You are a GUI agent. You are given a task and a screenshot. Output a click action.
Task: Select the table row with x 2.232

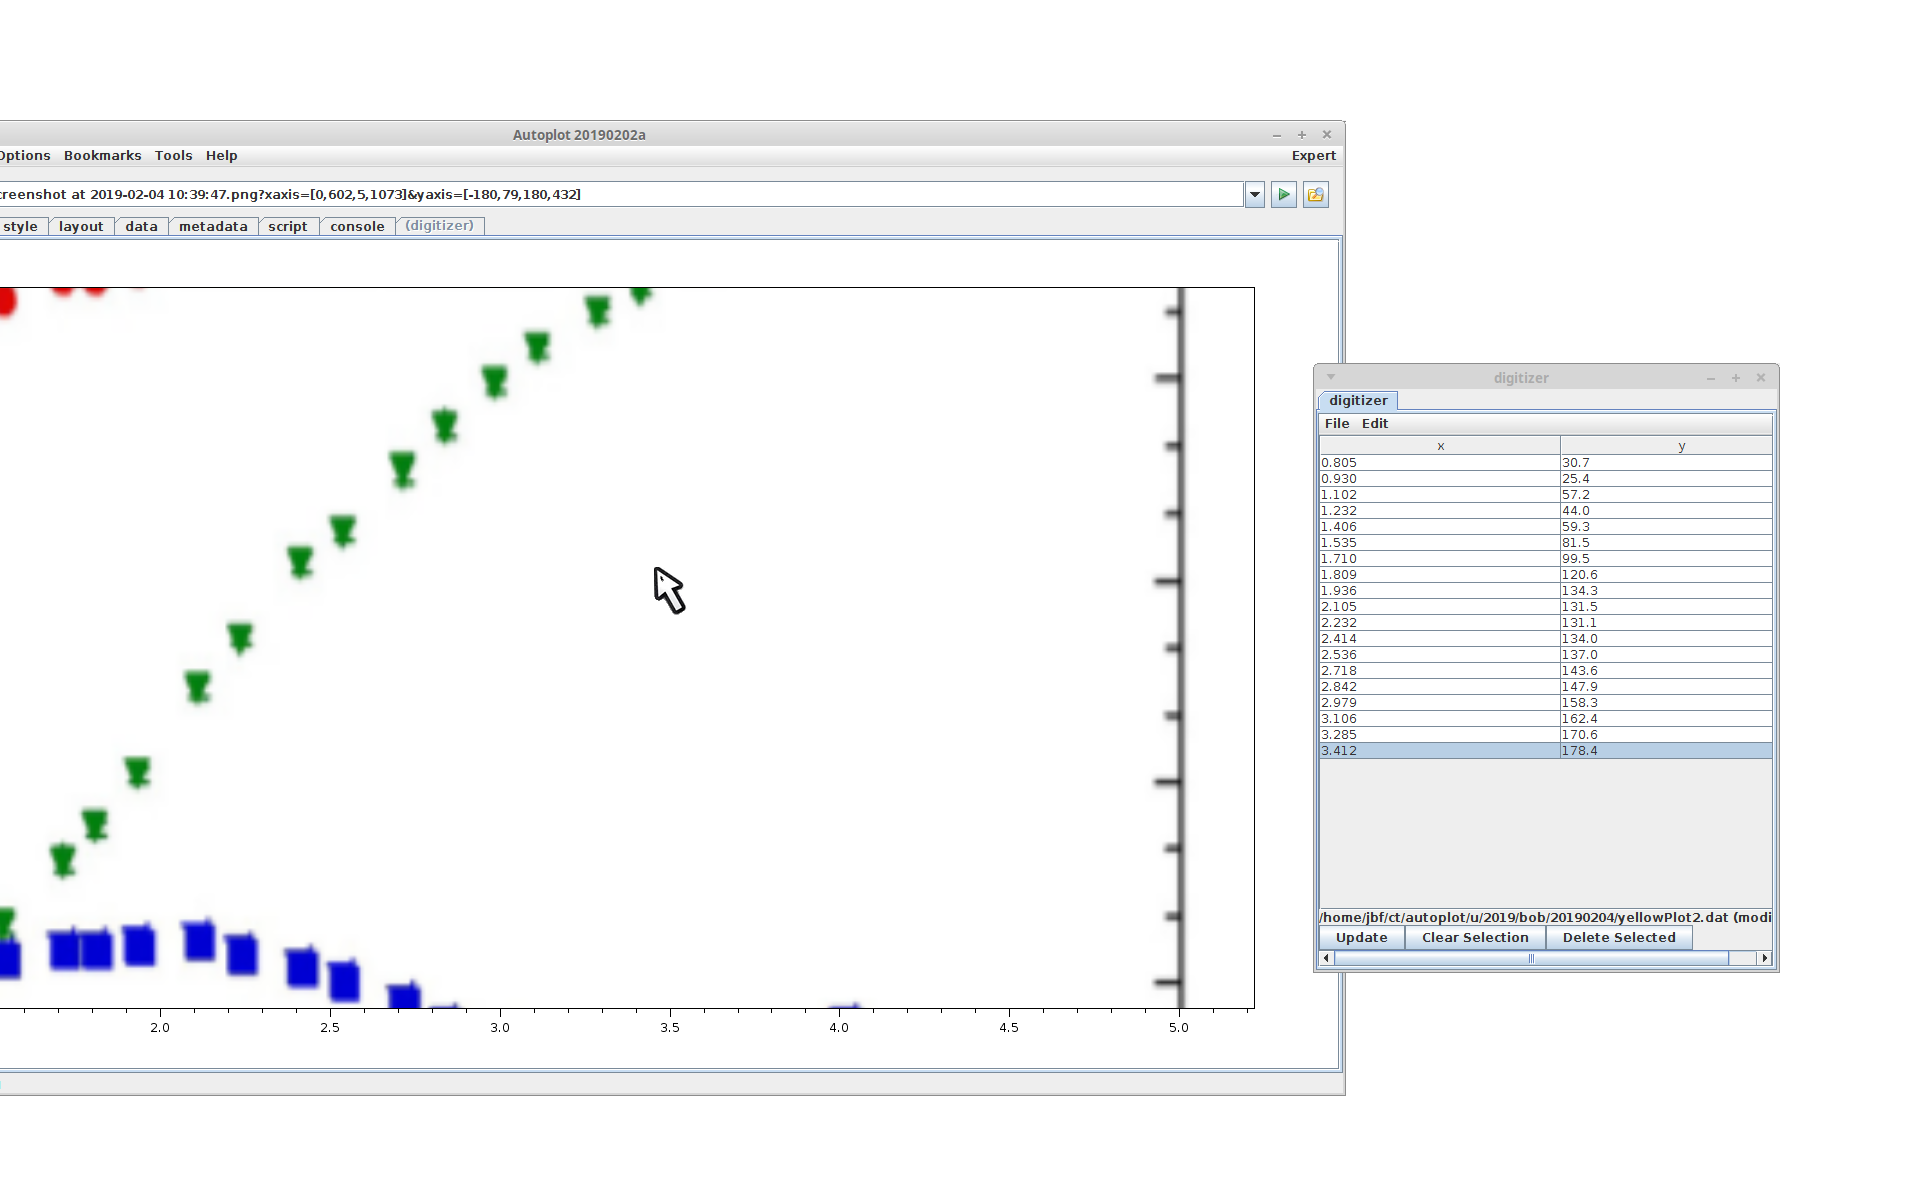[x=1546, y=623]
